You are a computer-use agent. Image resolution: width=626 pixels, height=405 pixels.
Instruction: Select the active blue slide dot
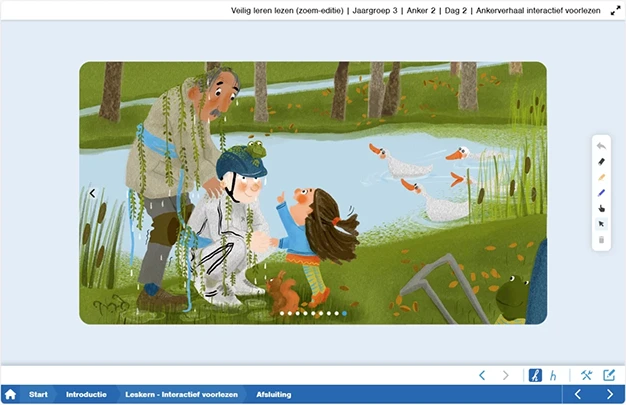[345, 314]
